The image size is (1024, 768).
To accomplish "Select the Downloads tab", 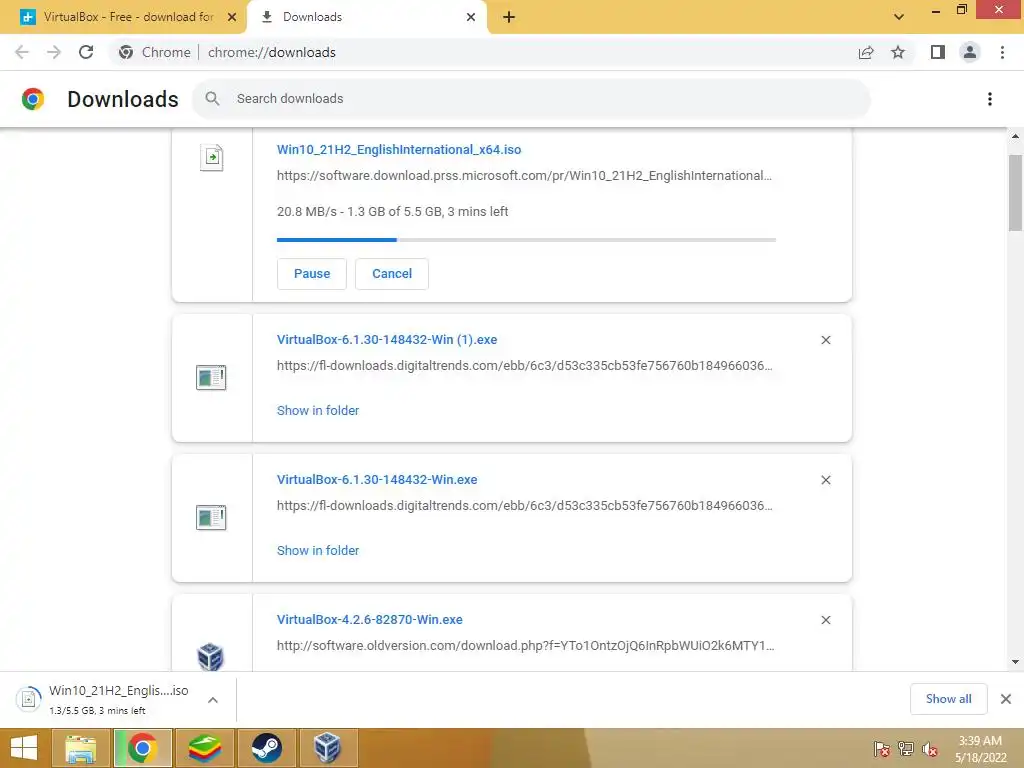I will coord(367,17).
